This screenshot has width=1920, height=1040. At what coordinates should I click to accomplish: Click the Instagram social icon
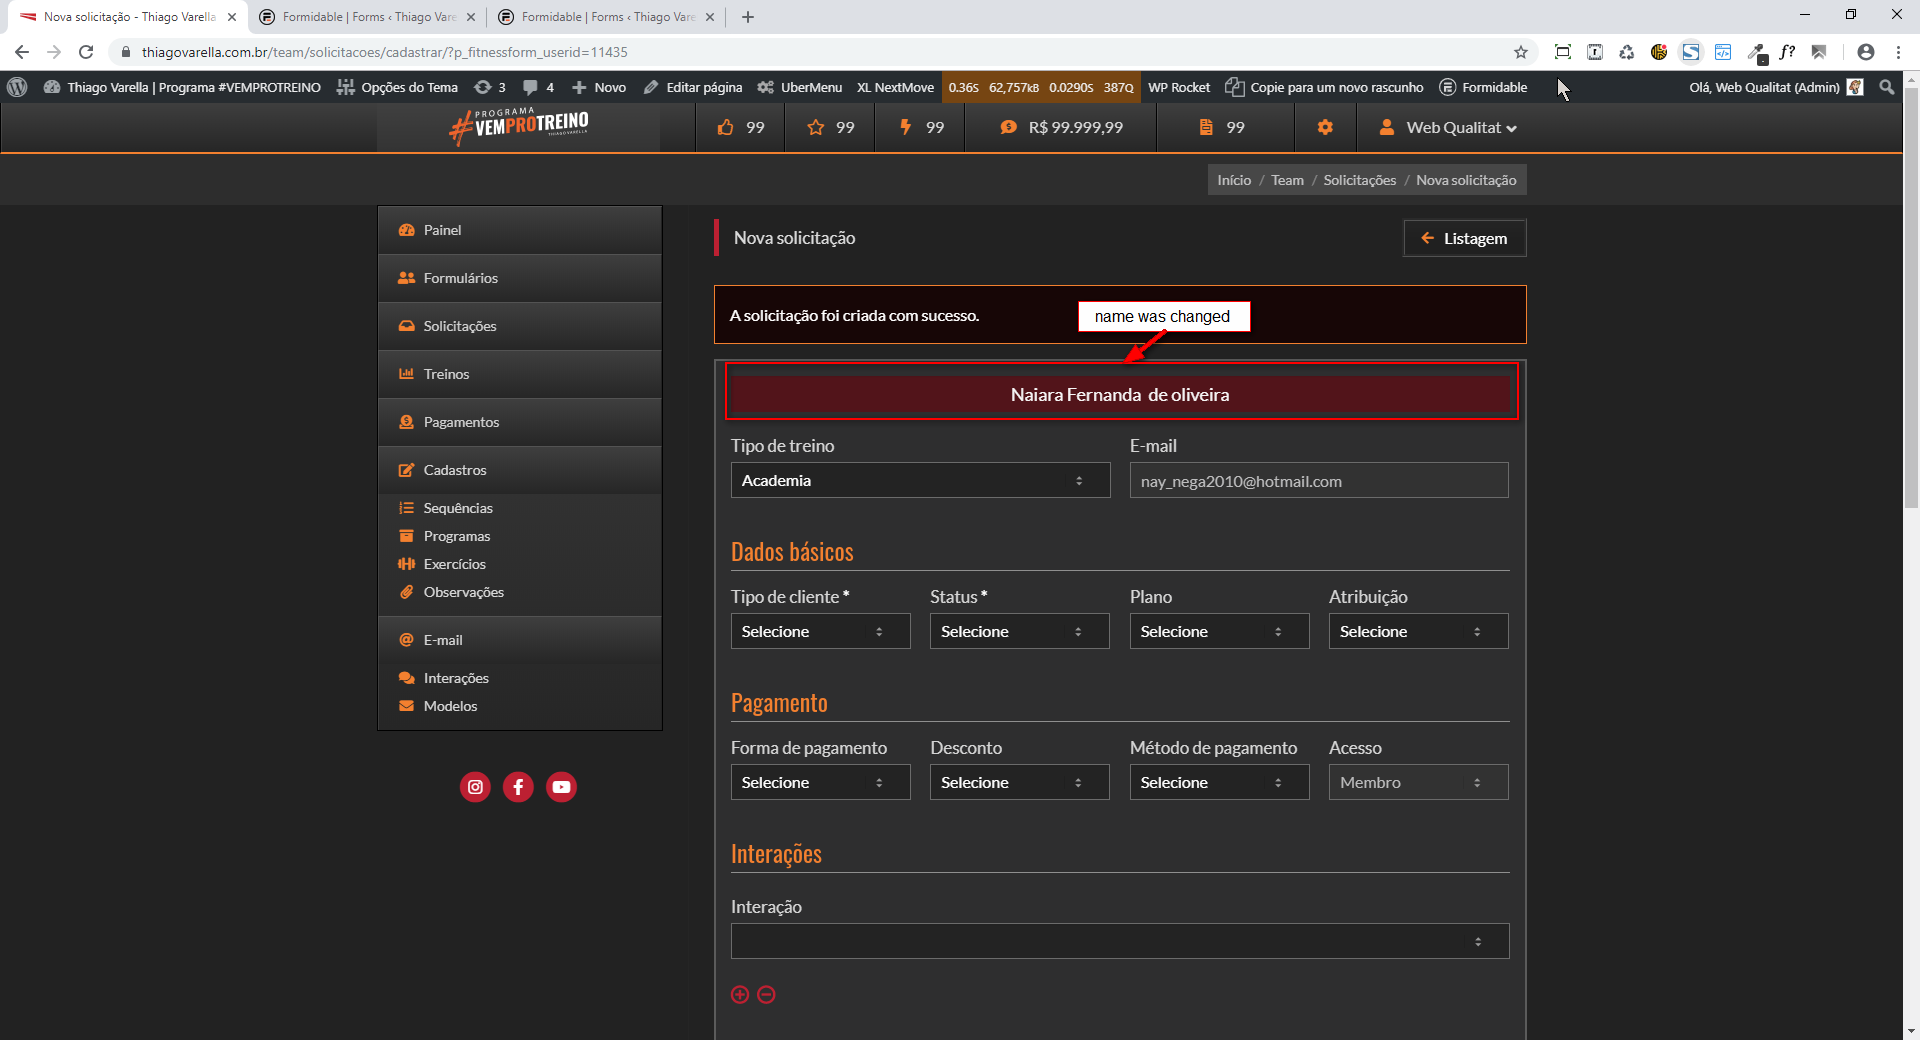pyautogui.click(x=475, y=787)
